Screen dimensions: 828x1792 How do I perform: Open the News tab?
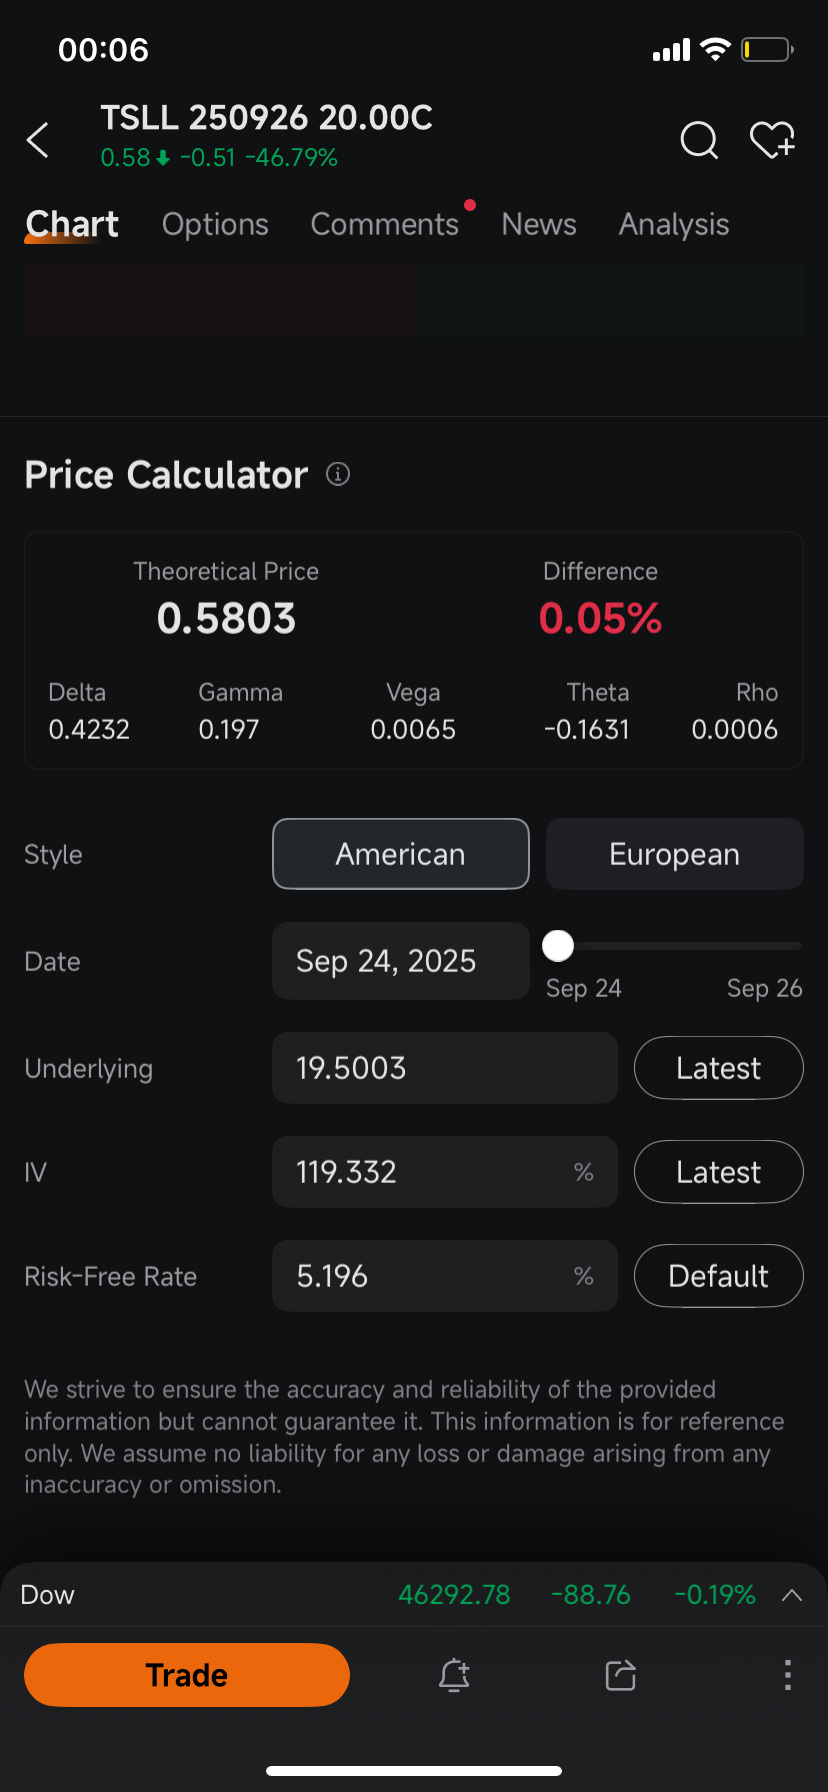539,224
